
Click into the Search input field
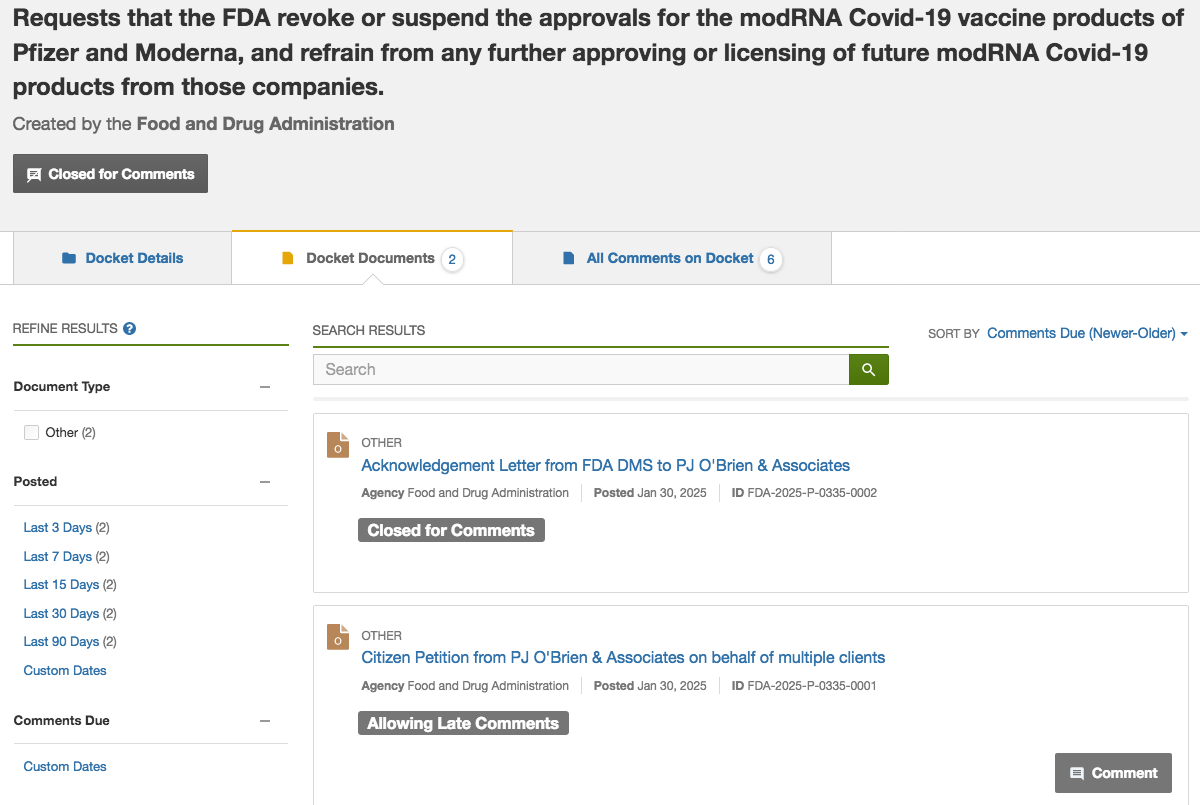pos(581,369)
